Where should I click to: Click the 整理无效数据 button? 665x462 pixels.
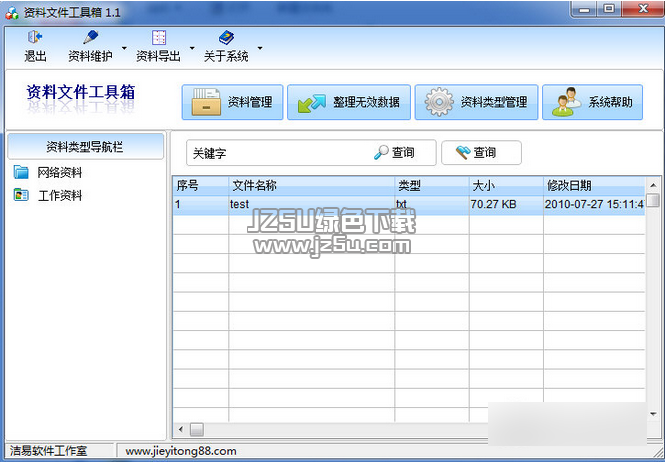(x=349, y=102)
